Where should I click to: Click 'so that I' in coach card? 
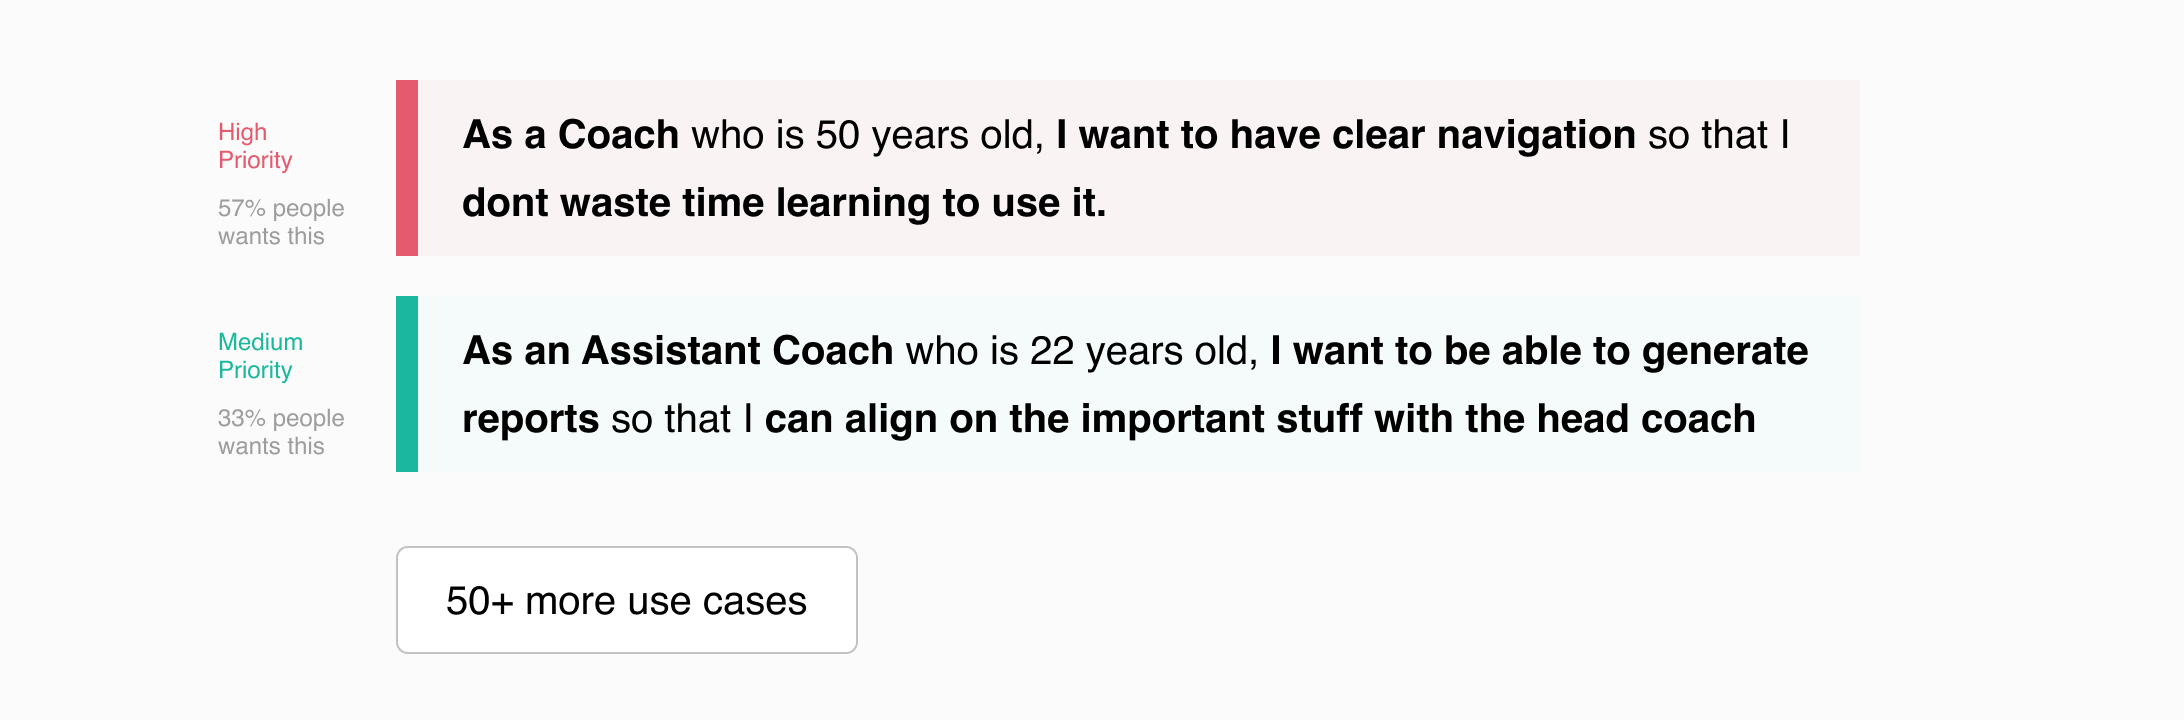tap(1719, 135)
